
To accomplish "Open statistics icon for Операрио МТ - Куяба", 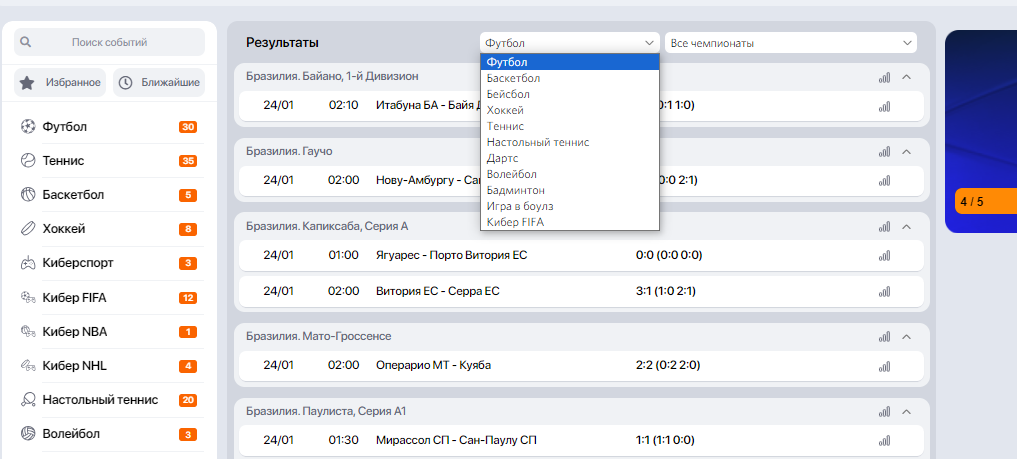I will tap(884, 366).
